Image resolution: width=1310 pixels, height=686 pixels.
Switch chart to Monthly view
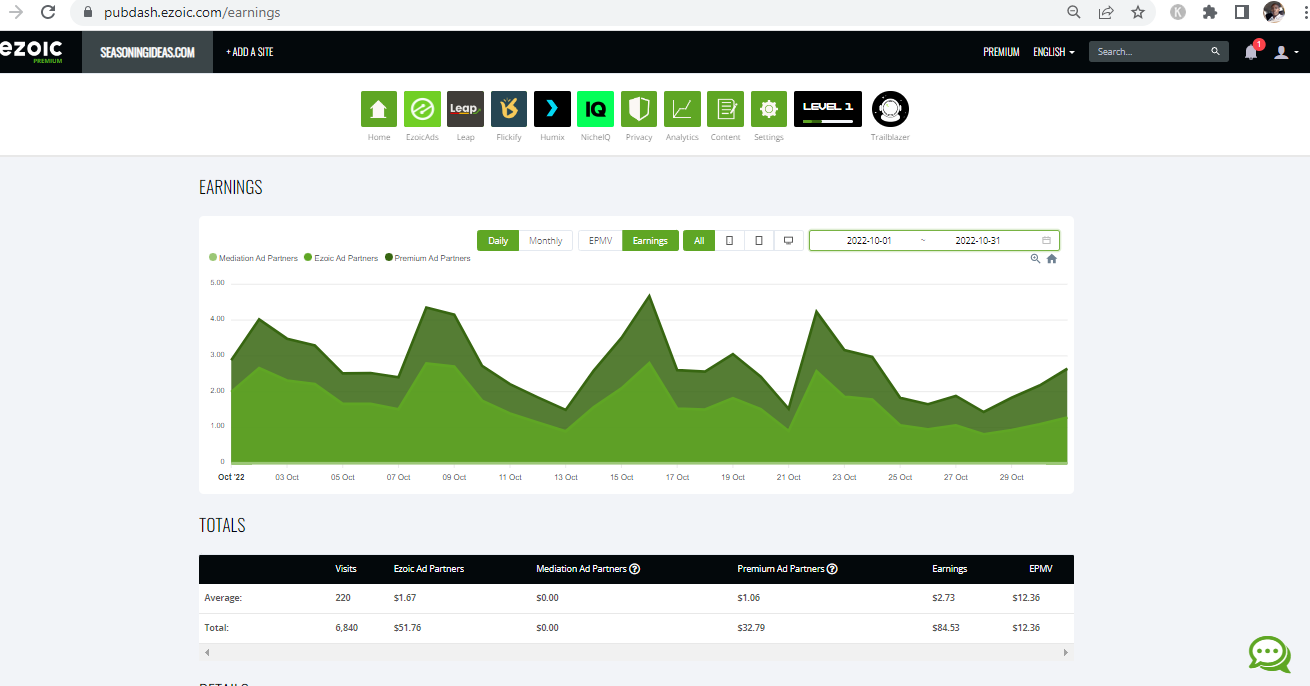tap(546, 241)
